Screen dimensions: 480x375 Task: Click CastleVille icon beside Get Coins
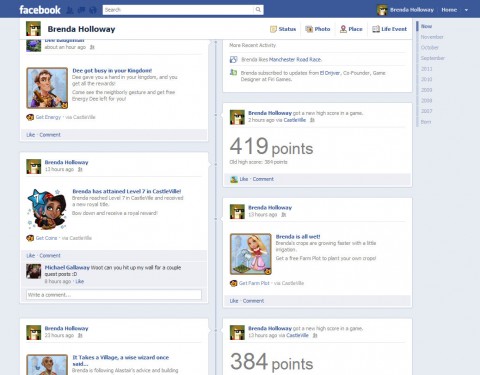[30, 238]
